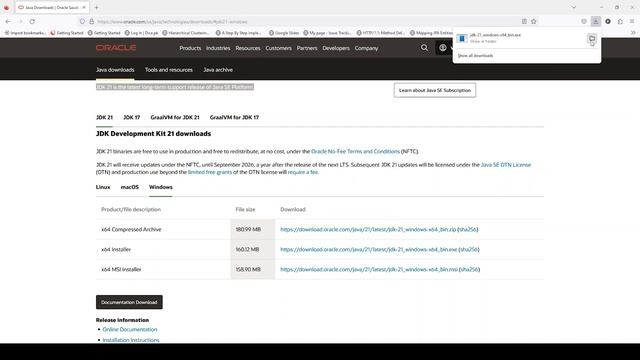
Task: Show the downloaded jdk-21 file in folder
Action: [x=592, y=39]
